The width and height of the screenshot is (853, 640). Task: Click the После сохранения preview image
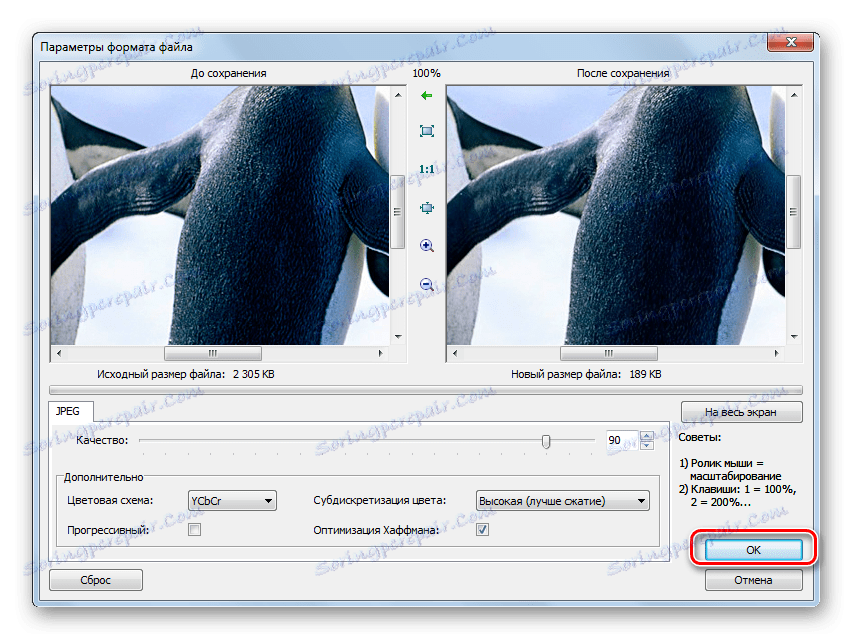[616, 216]
